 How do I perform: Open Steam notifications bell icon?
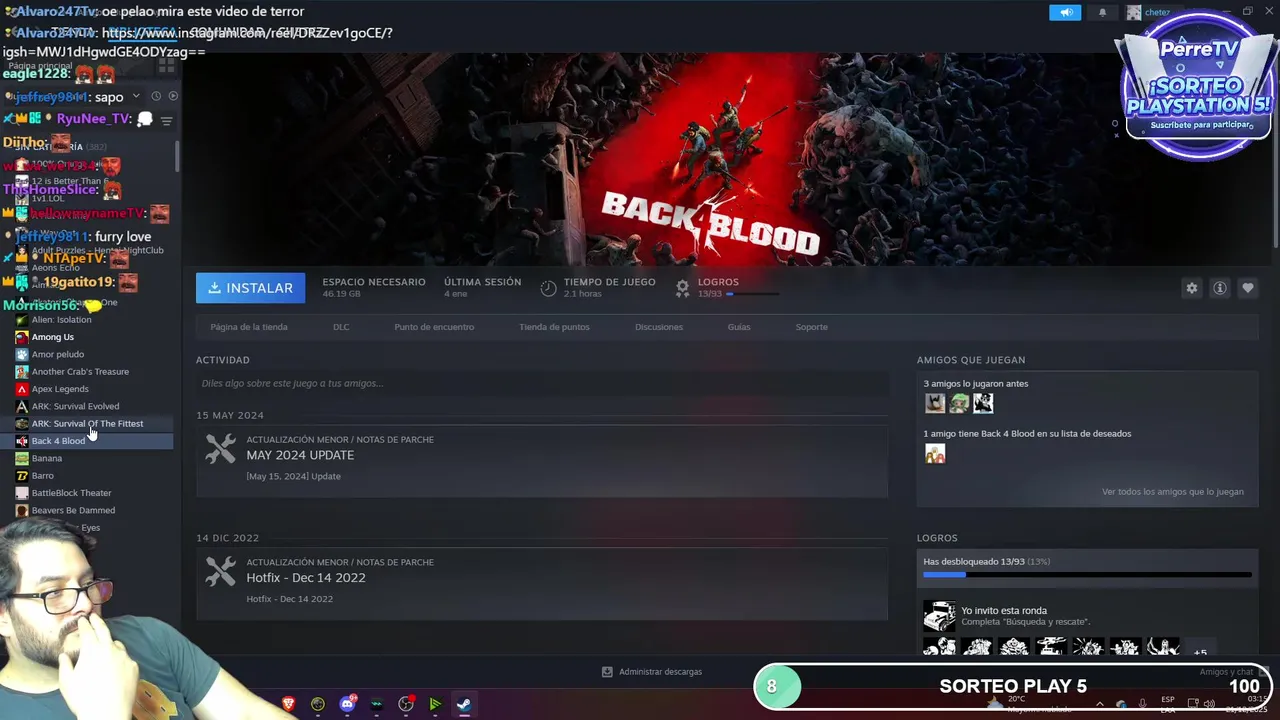(x=1102, y=12)
